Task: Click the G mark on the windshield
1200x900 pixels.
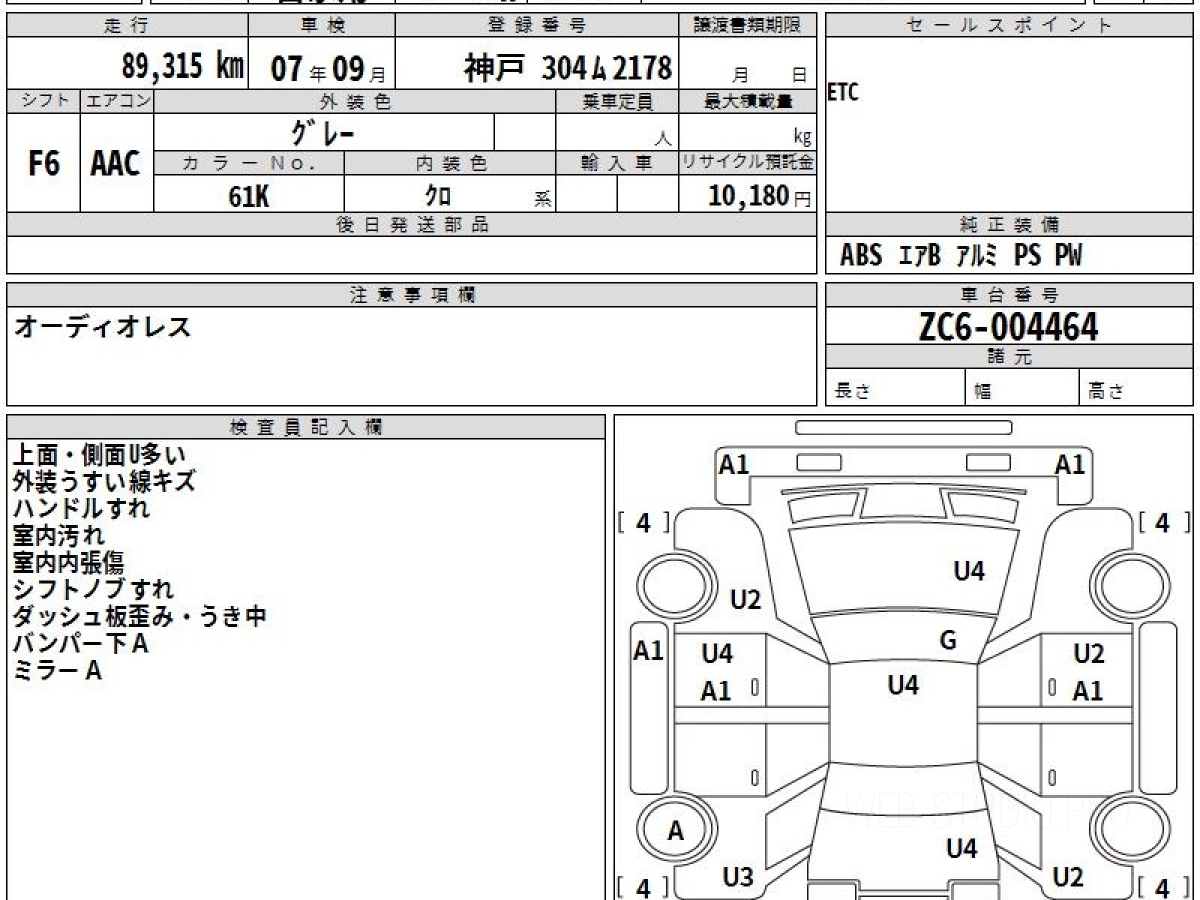Action: [x=948, y=641]
